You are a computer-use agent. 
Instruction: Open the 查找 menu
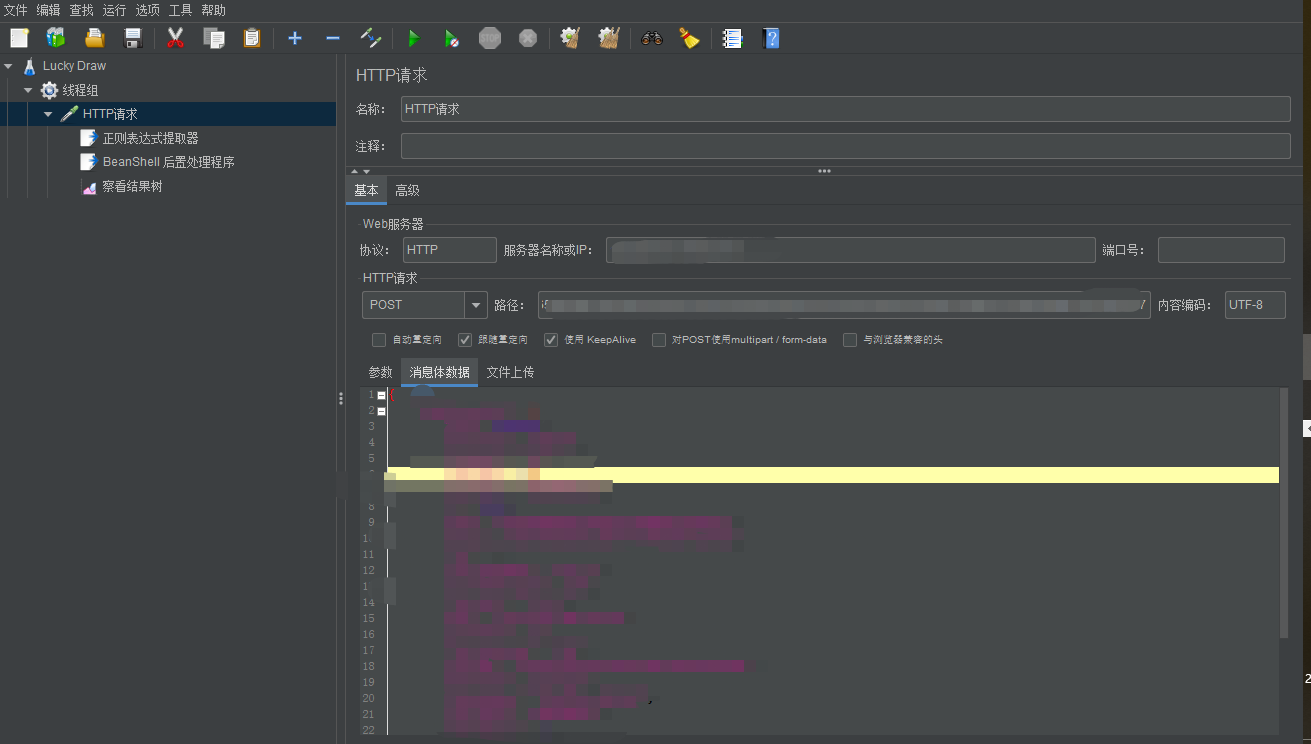(x=81, y=10)
